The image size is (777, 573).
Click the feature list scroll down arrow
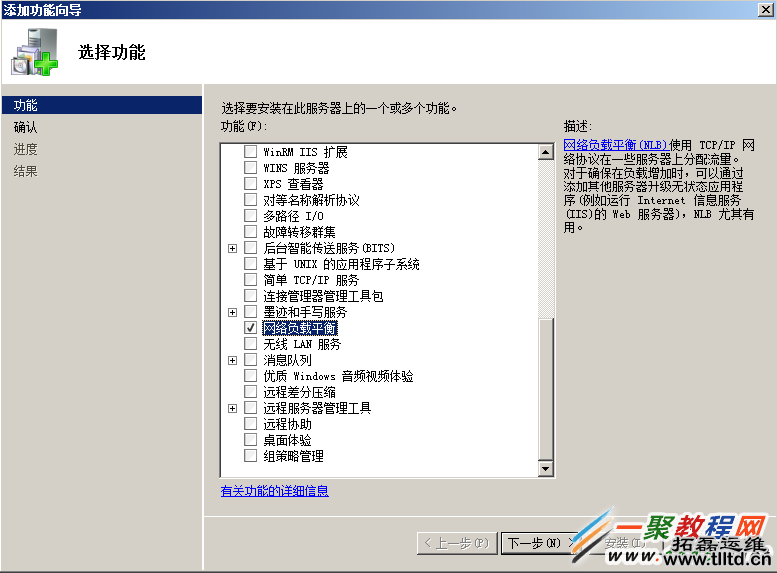(x=546, y=468)
